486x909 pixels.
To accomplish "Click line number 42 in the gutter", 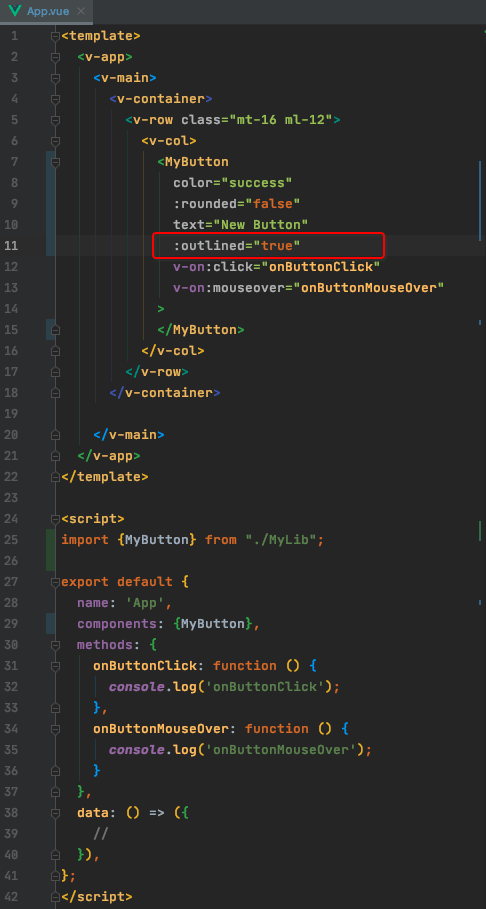I will (11, 896).
